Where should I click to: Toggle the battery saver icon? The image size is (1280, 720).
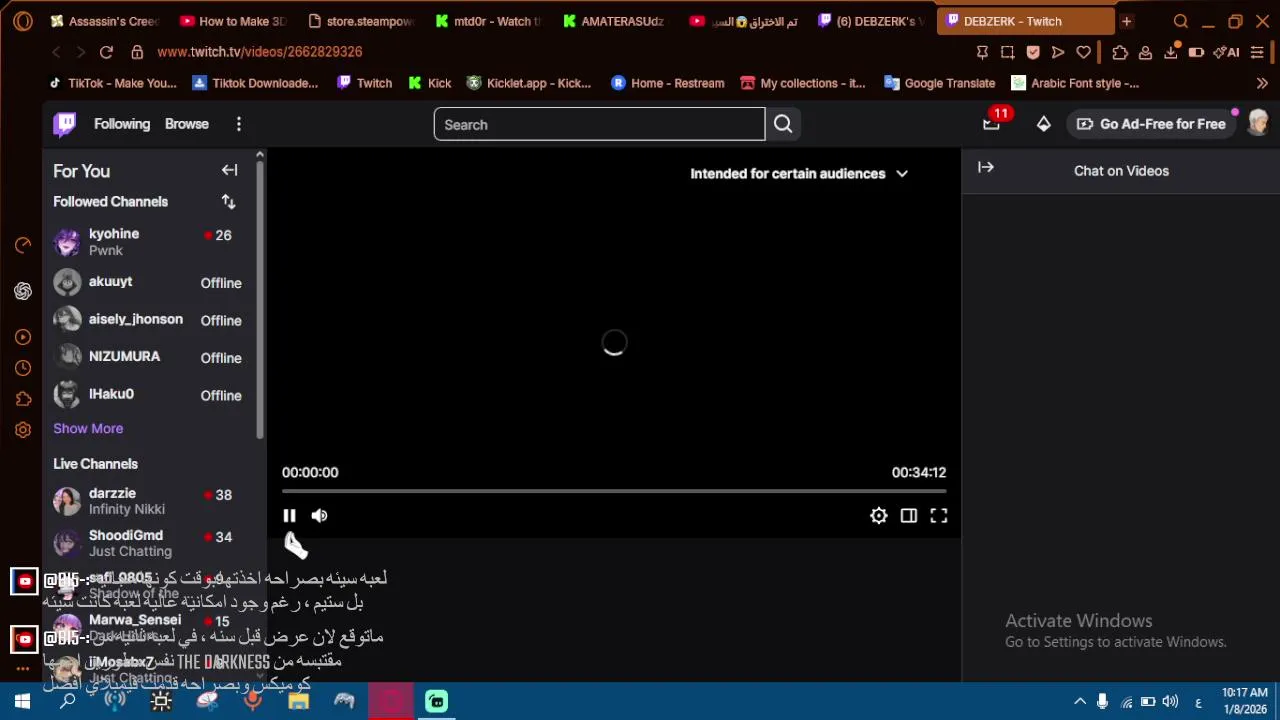1196,52
